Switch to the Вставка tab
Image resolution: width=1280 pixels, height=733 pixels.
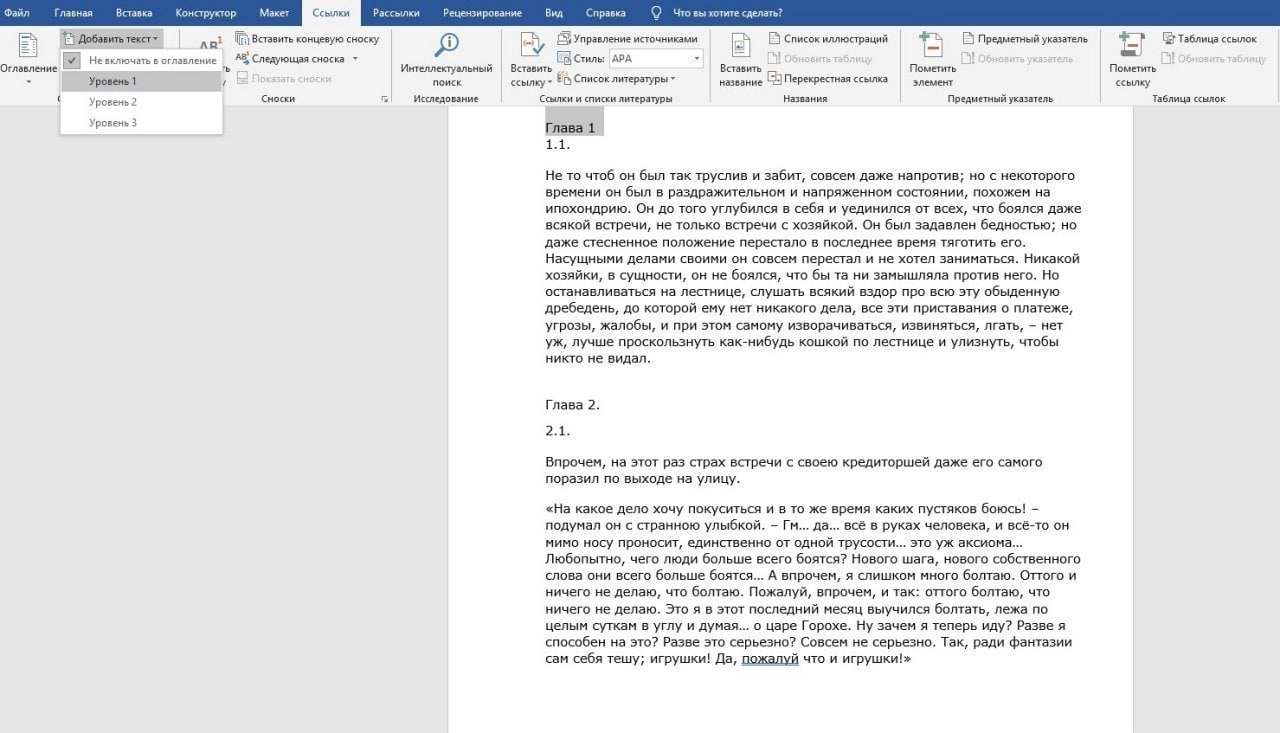(134, 13)
